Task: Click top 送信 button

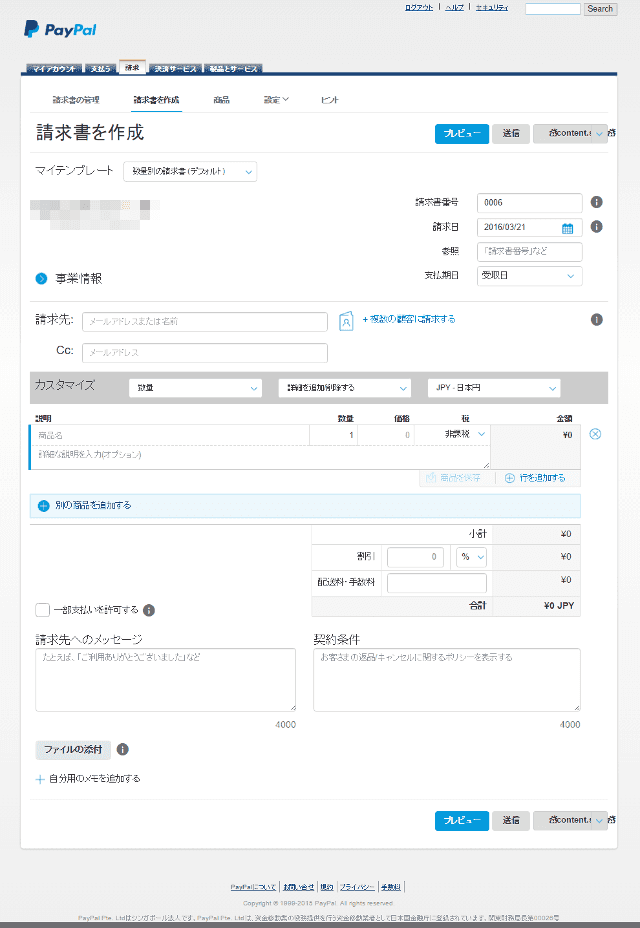Action: pos(511,134)
